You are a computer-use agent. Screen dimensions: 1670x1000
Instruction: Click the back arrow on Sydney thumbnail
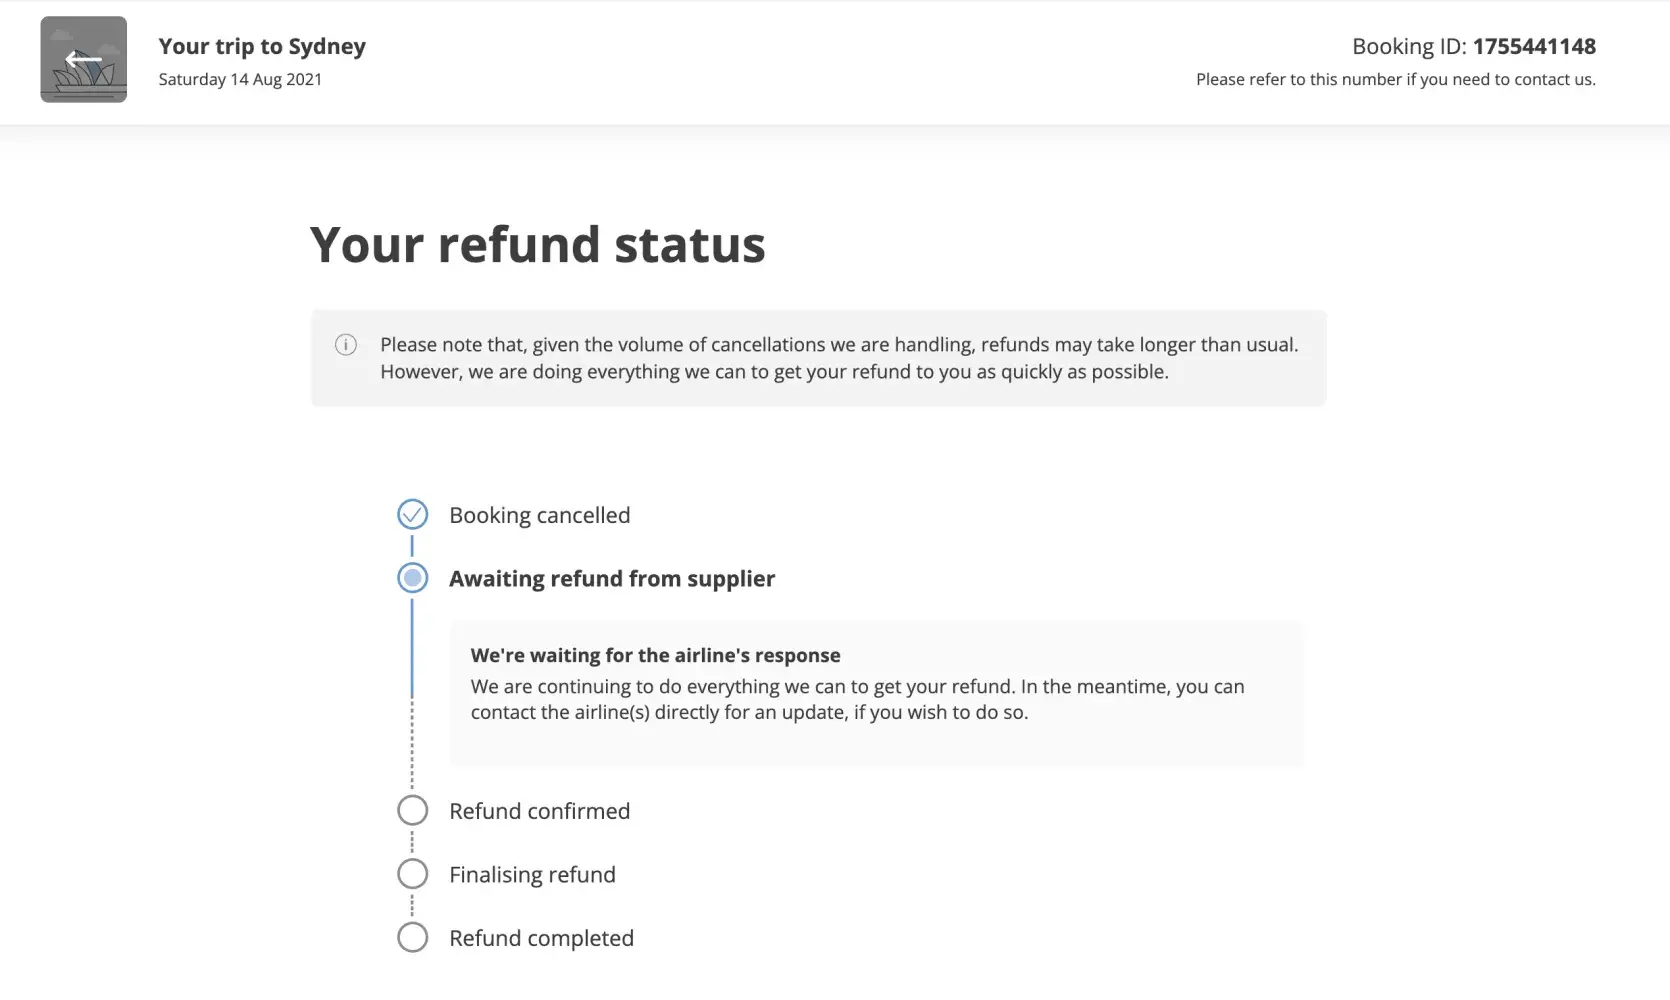click(83, 60)
